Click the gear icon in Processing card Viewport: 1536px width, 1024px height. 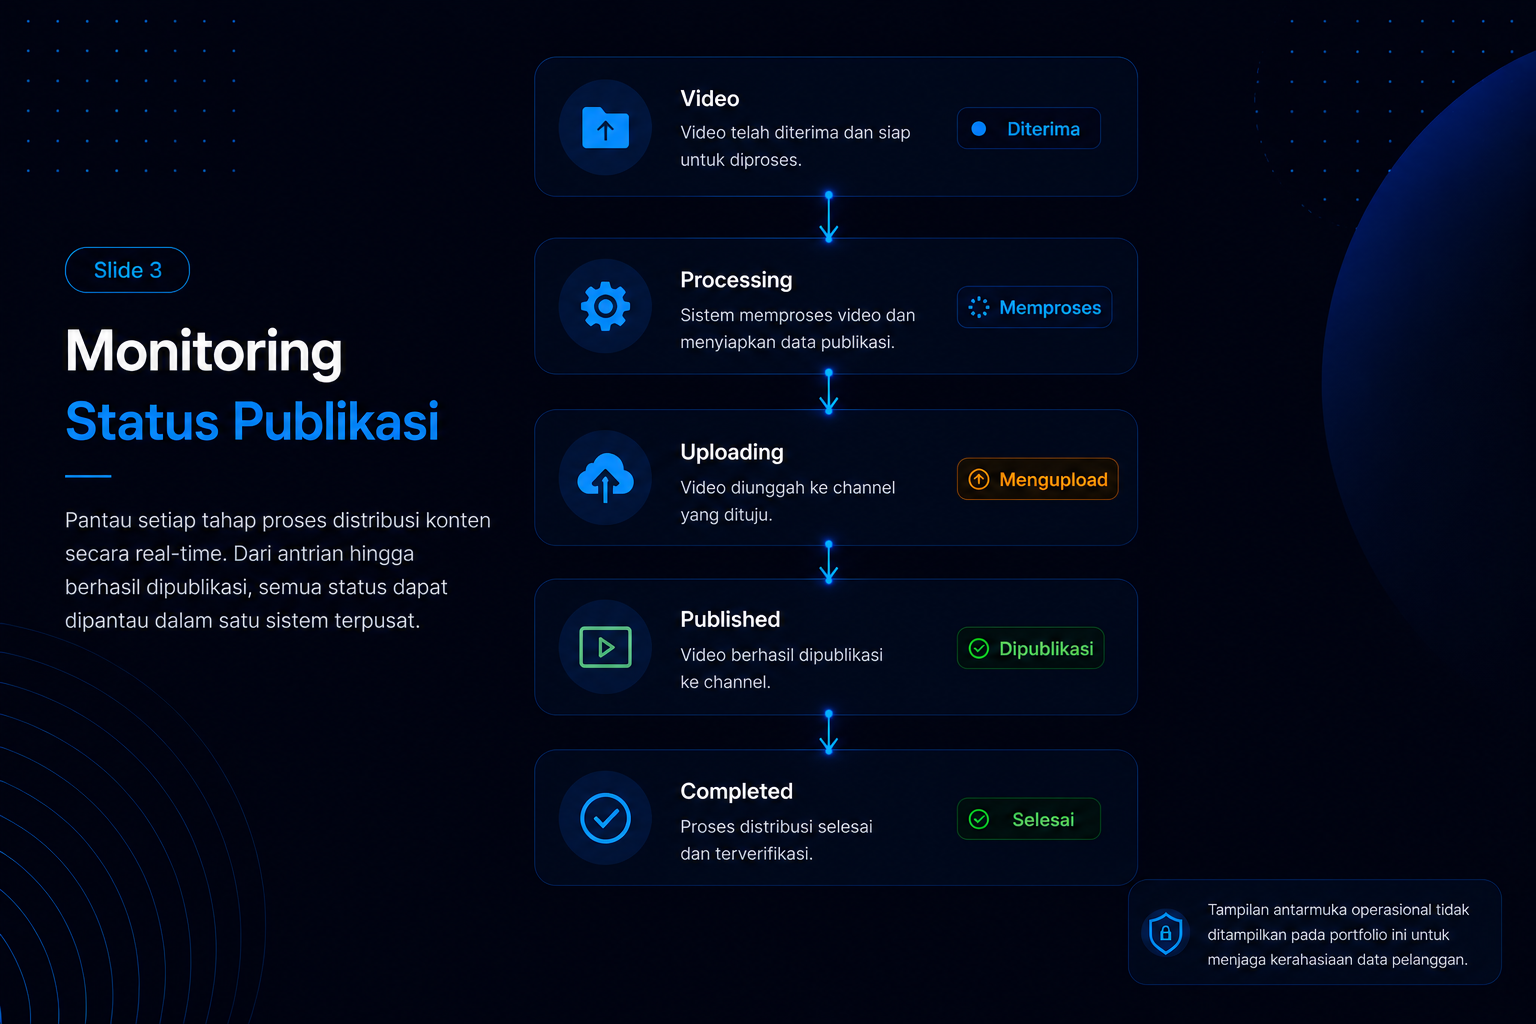coord(605,306)
